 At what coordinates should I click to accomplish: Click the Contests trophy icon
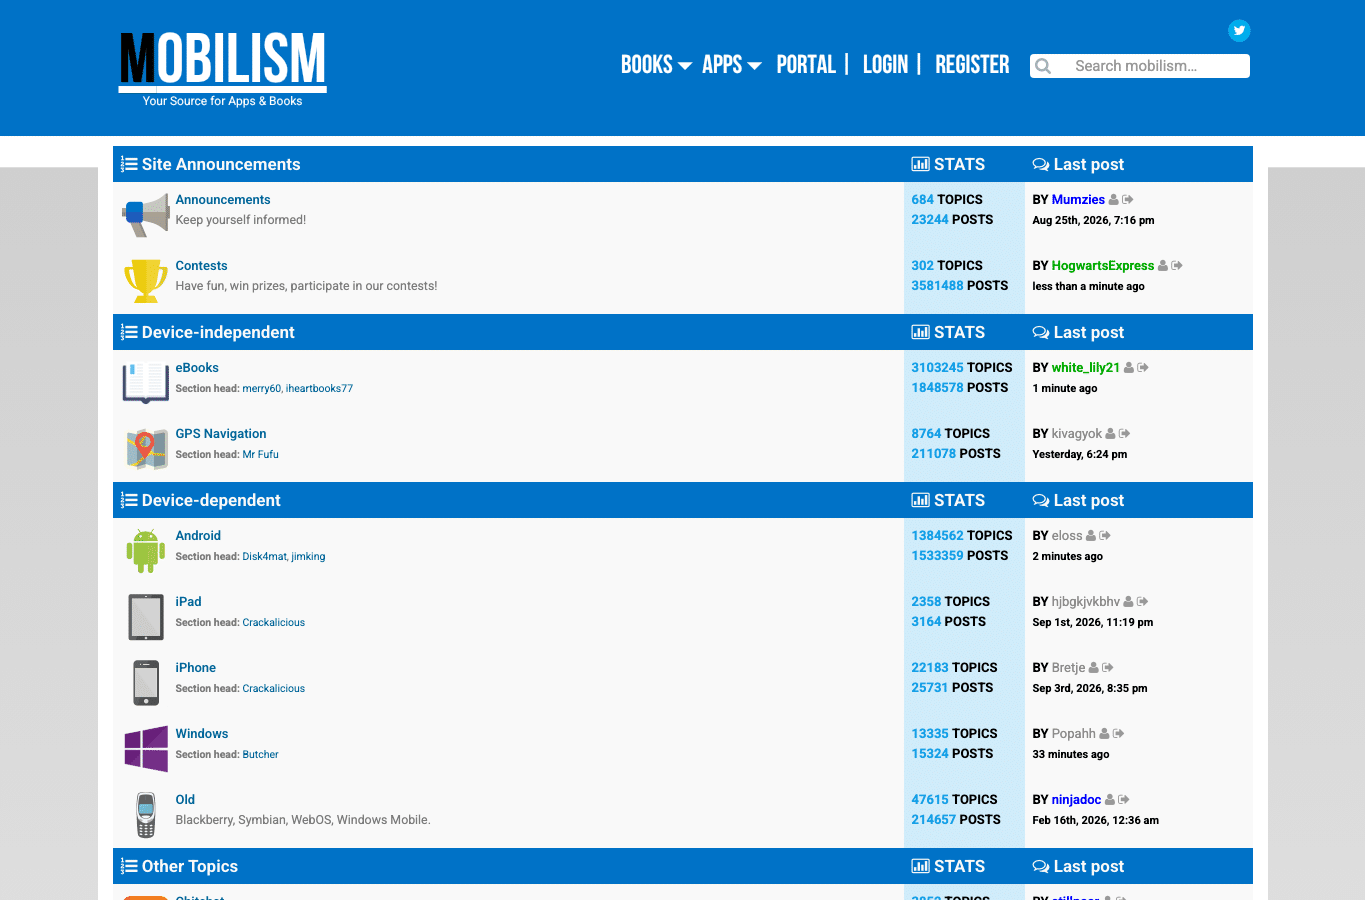click(x=146, y=280)
